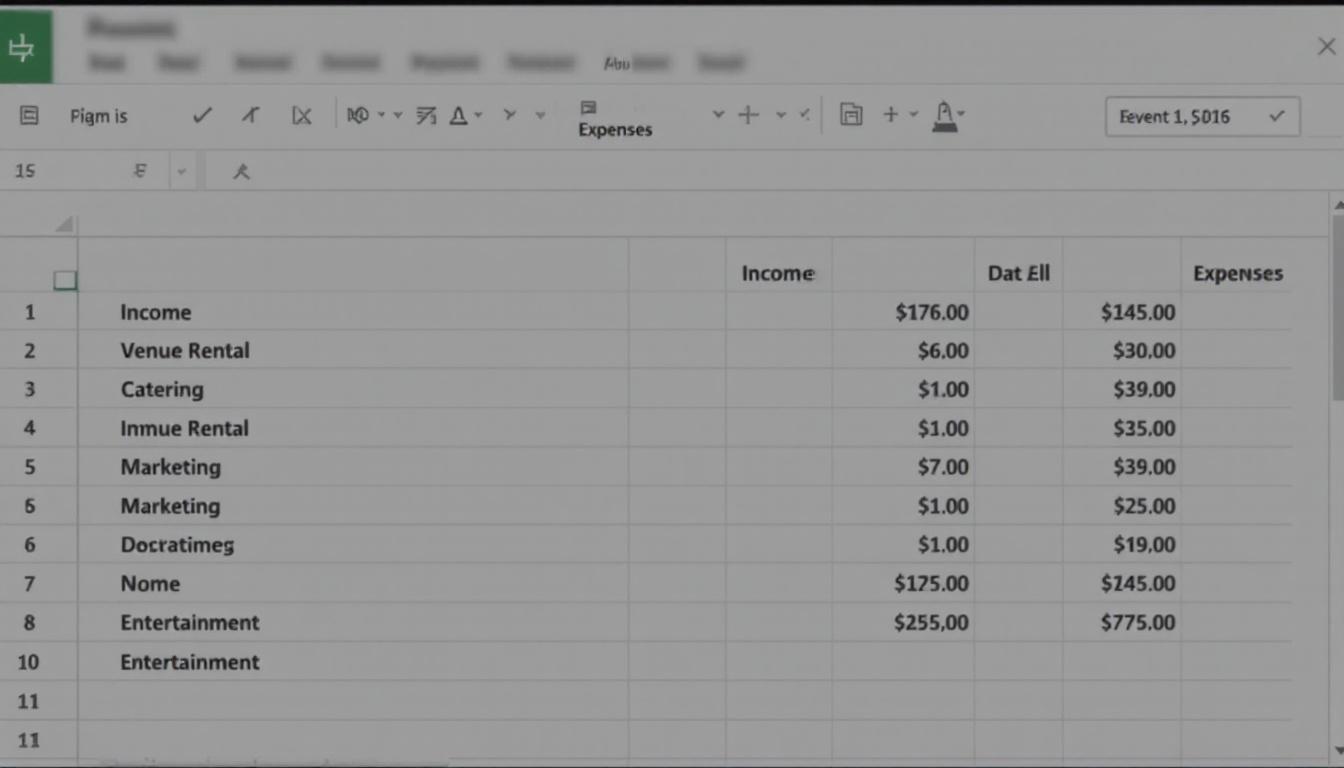Click the plus icon beside the save icon
The height and width of the screenshot is (768, 1344).
(x=890, y=116)
